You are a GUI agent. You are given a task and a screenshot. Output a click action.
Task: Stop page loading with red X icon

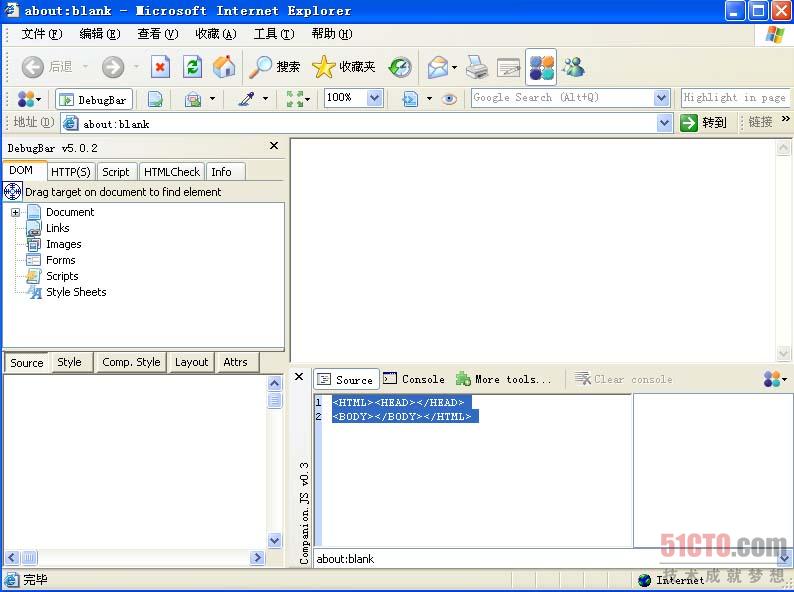(x=160, y=67)
